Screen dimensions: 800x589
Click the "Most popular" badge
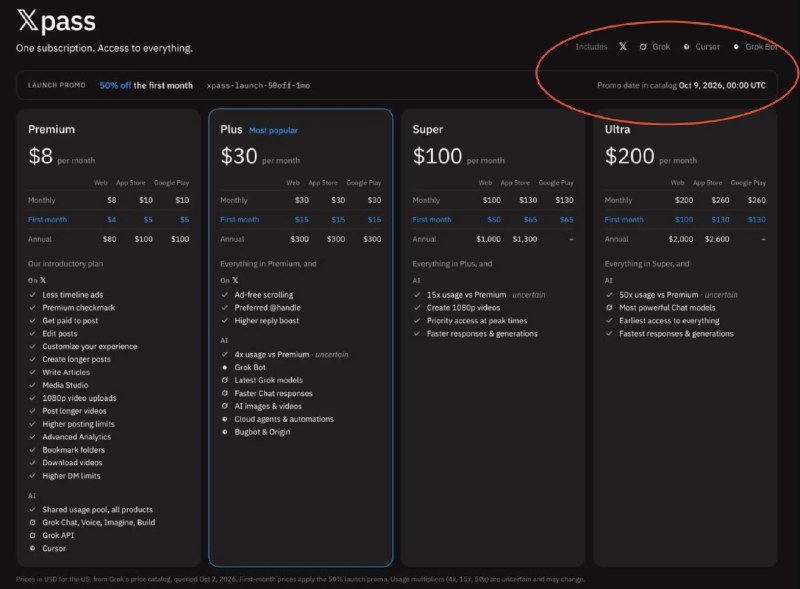click(x=273, y=131)
